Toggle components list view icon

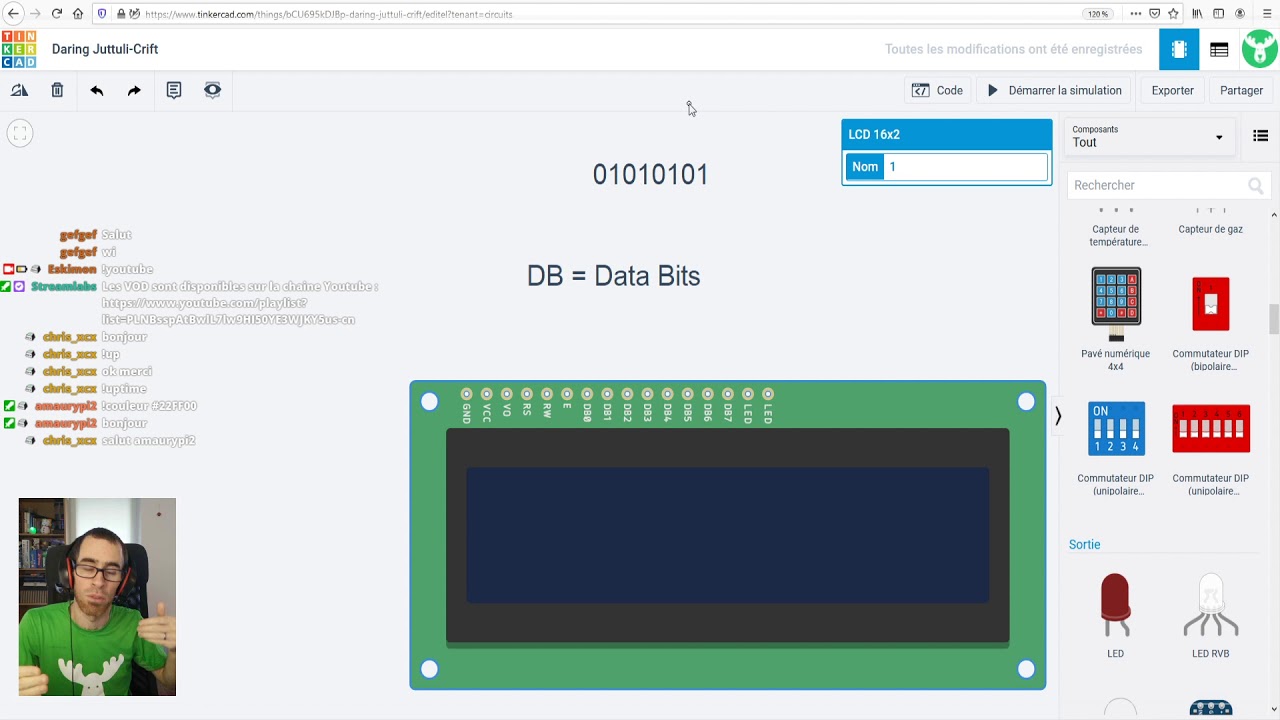pos(1260,136)
